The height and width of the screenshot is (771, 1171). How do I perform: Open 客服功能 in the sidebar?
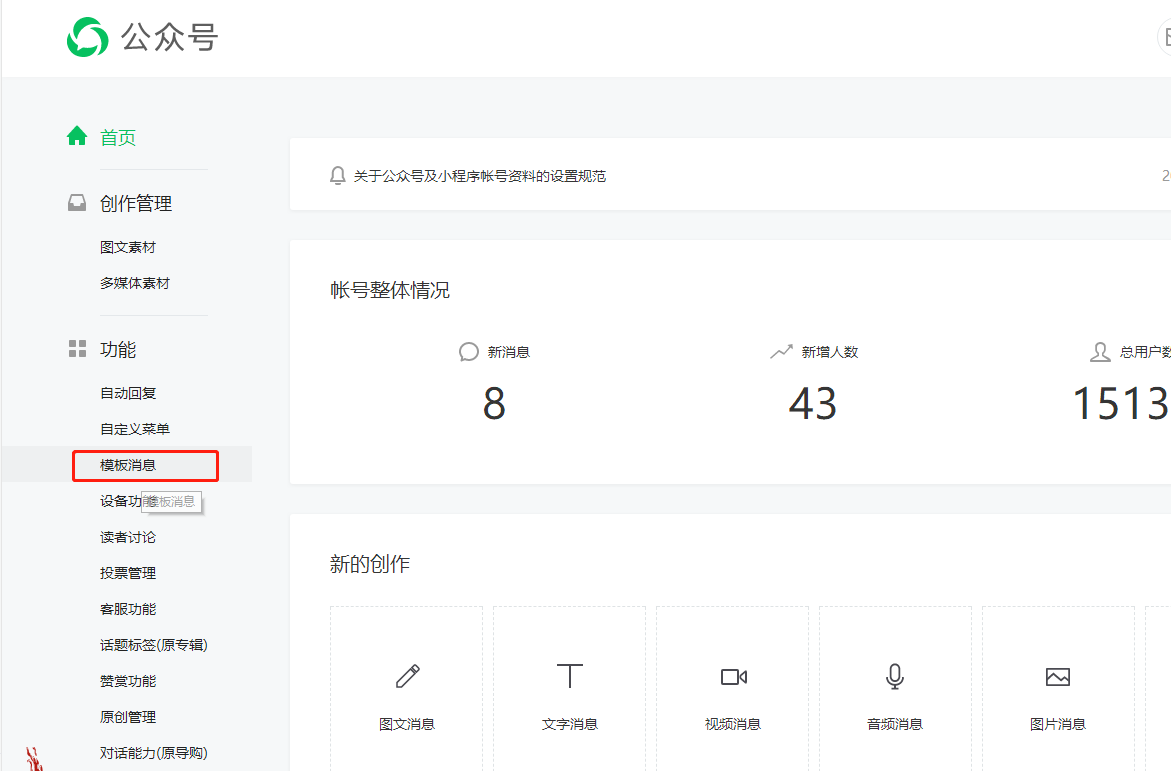[128, 609]
